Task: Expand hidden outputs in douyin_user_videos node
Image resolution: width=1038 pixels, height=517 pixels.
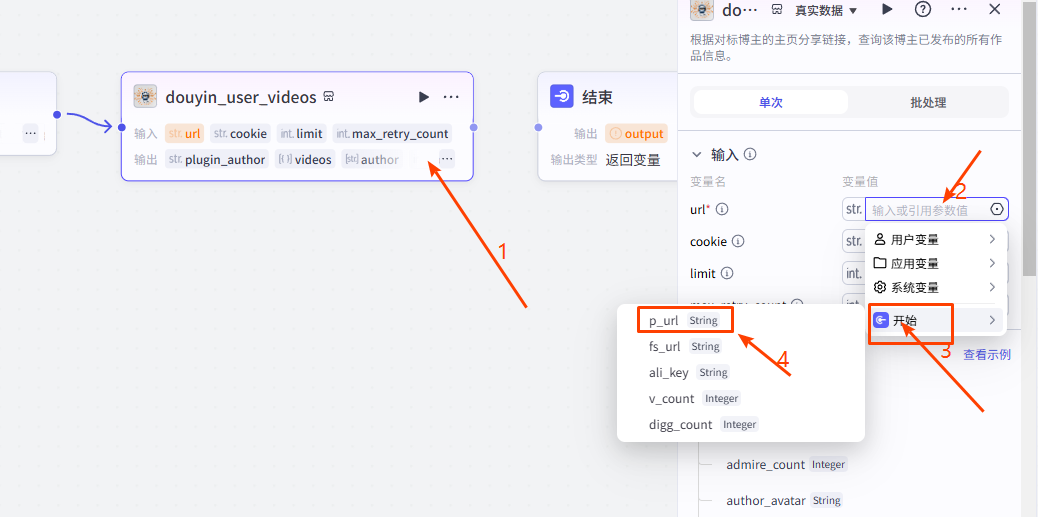Action: coord(447,159)
